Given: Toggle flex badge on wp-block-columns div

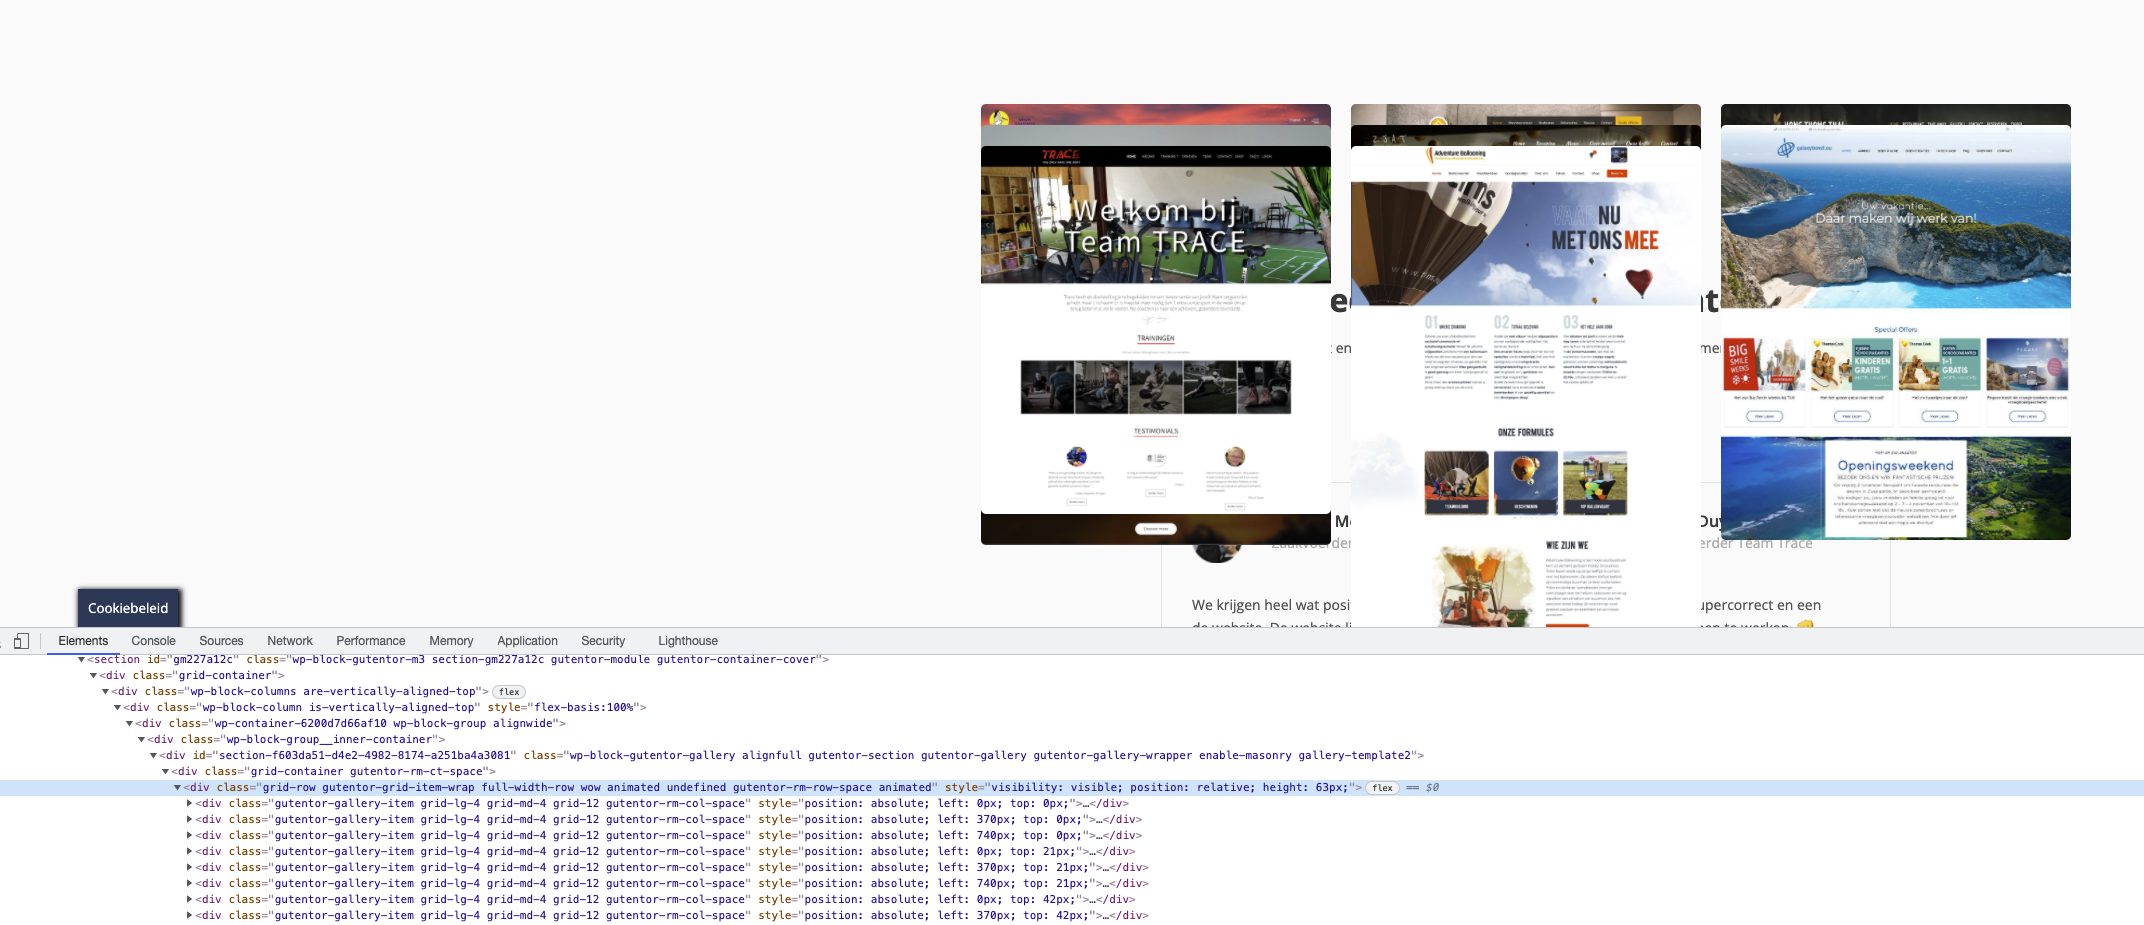Looking at the screenshot, I should [x=509, y=692].
